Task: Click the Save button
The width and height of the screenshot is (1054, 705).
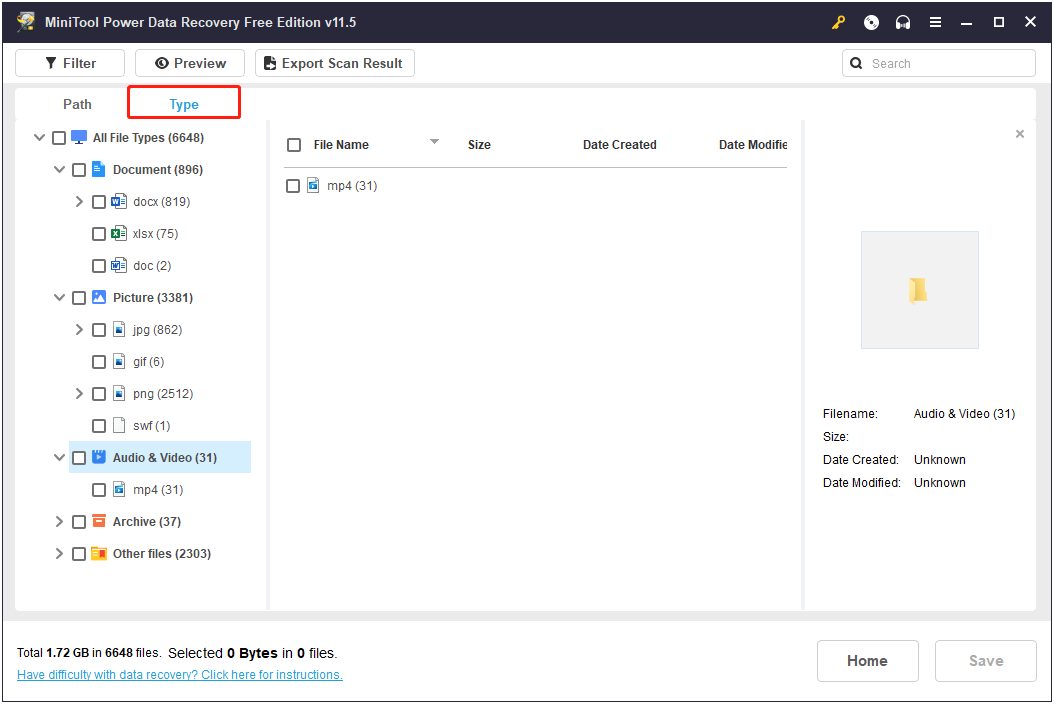Action: 985,661
